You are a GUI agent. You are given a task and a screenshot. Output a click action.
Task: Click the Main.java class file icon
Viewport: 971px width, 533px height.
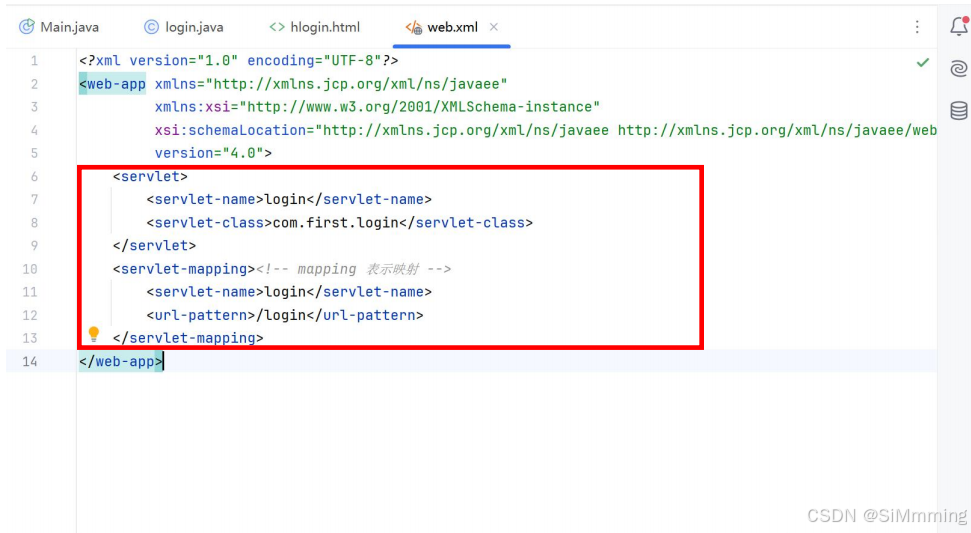tap(27, 27)
